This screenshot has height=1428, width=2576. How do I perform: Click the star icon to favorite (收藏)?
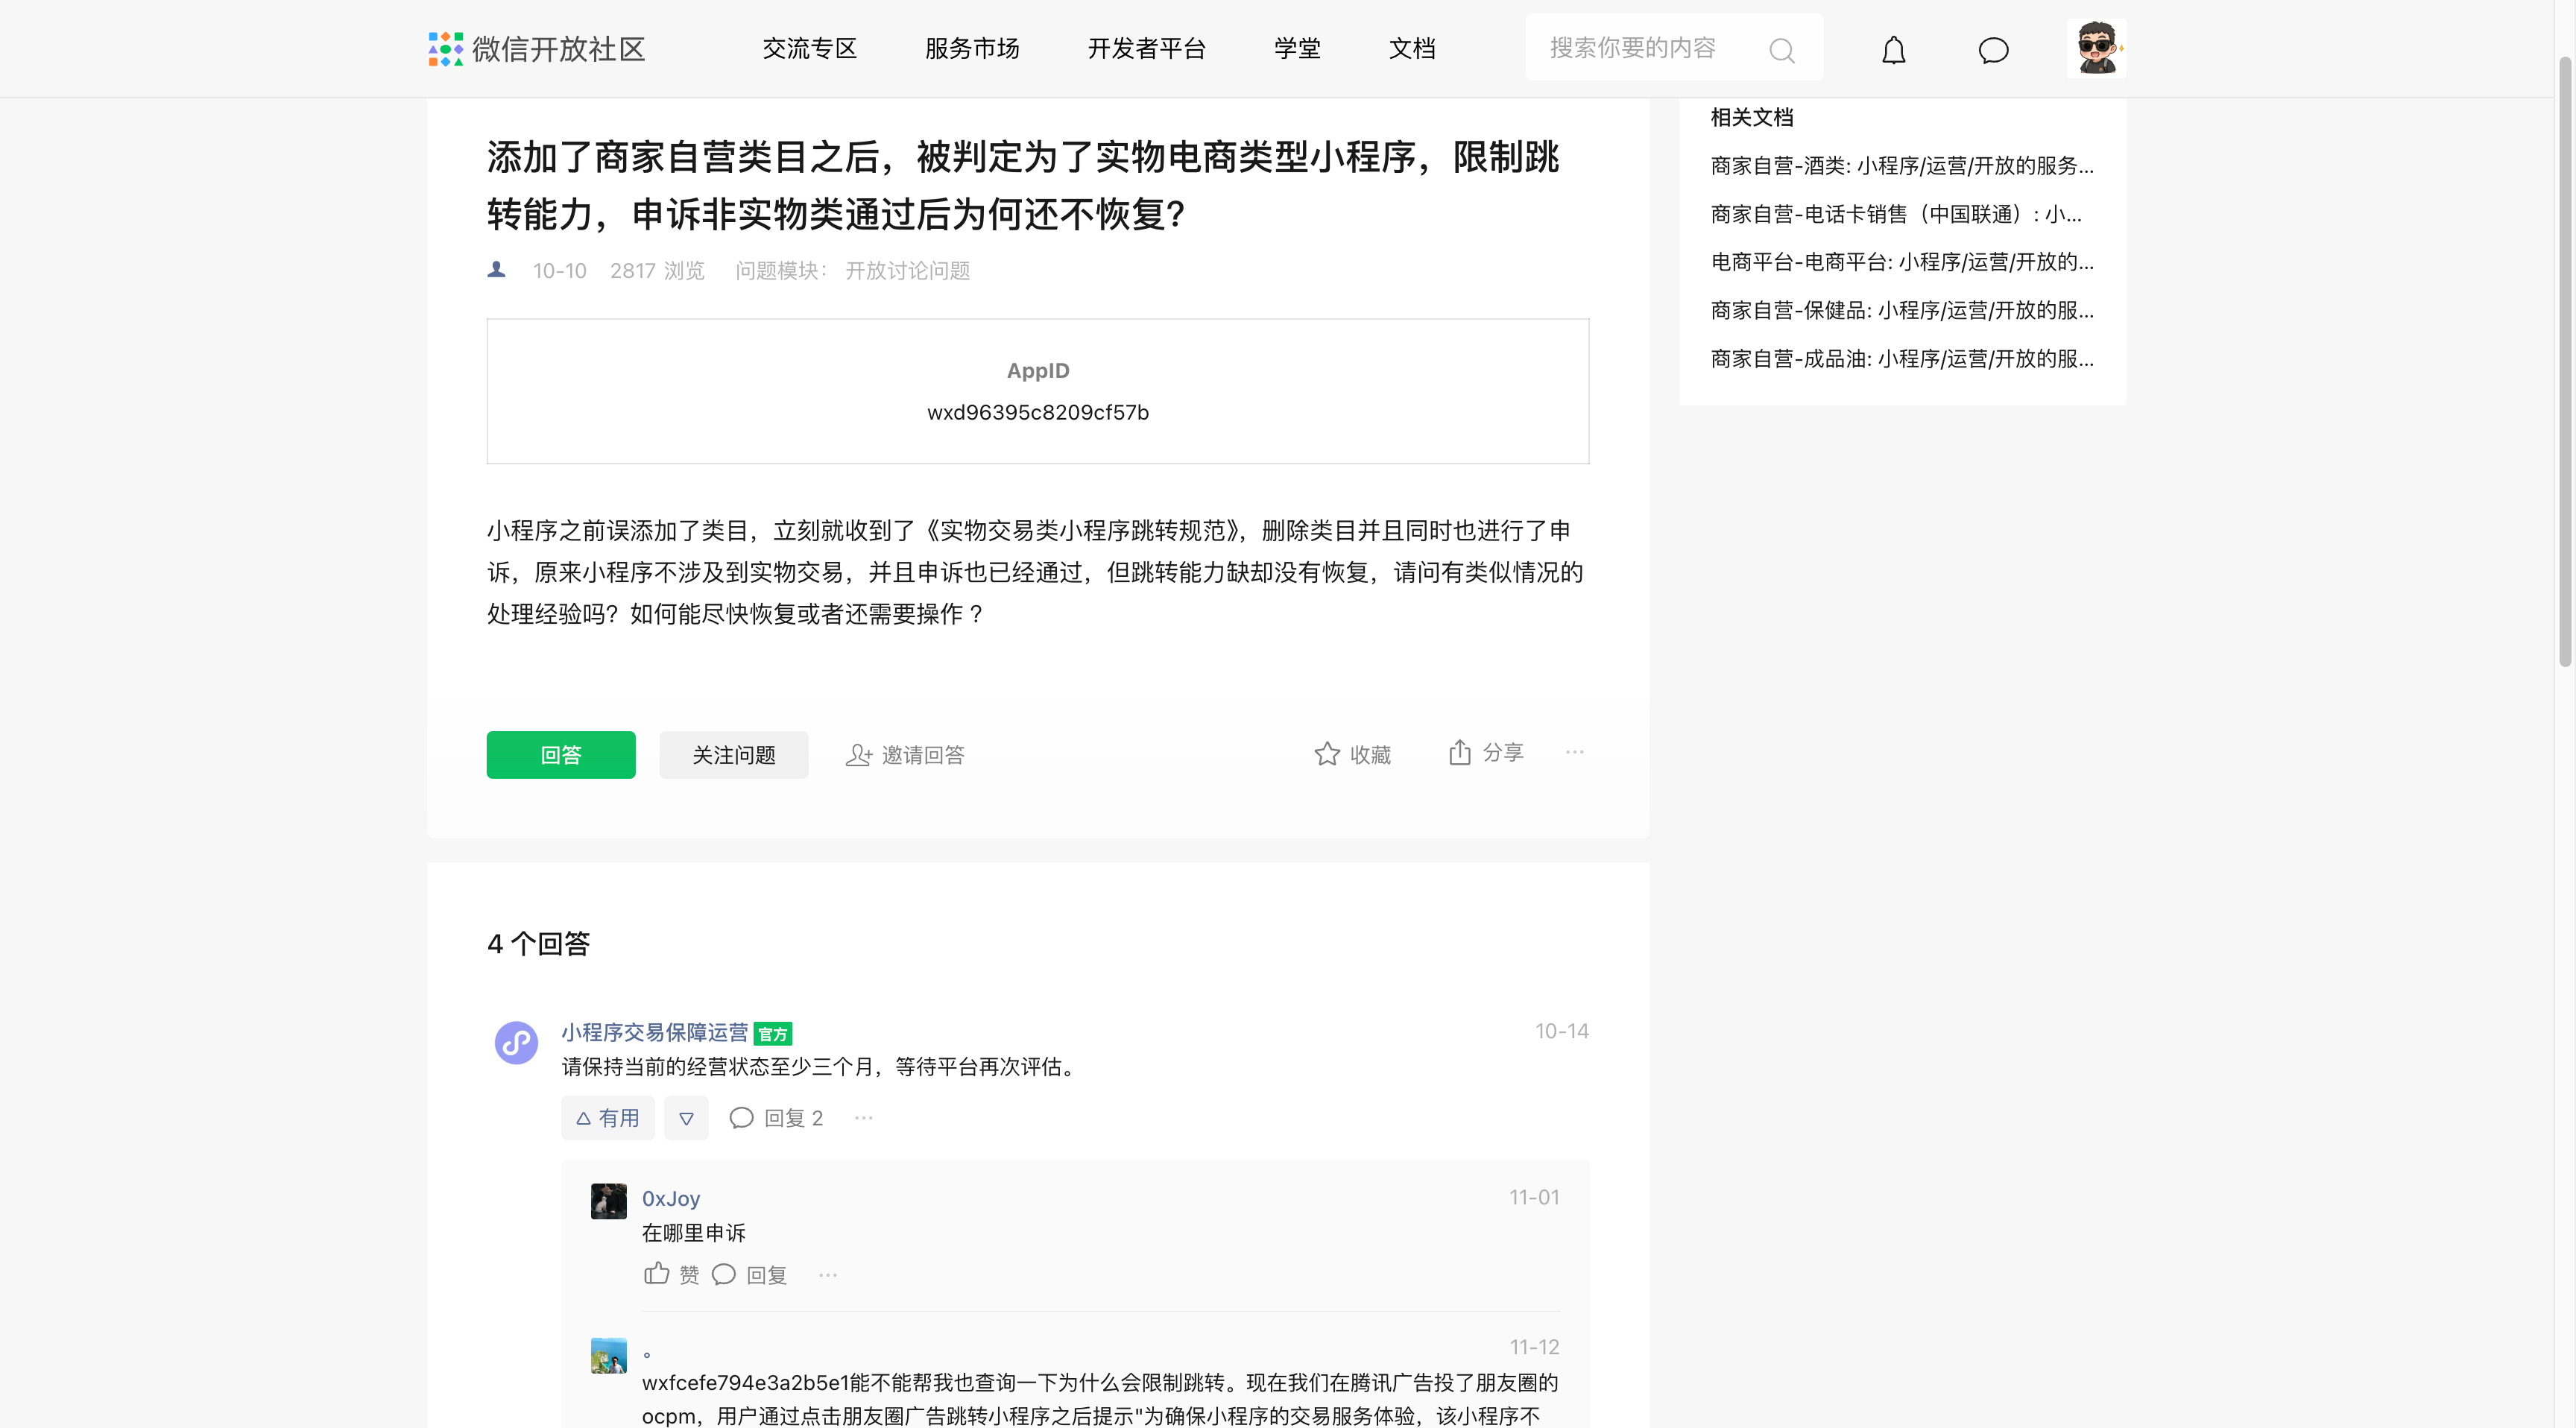click(x=1326, y=754)
